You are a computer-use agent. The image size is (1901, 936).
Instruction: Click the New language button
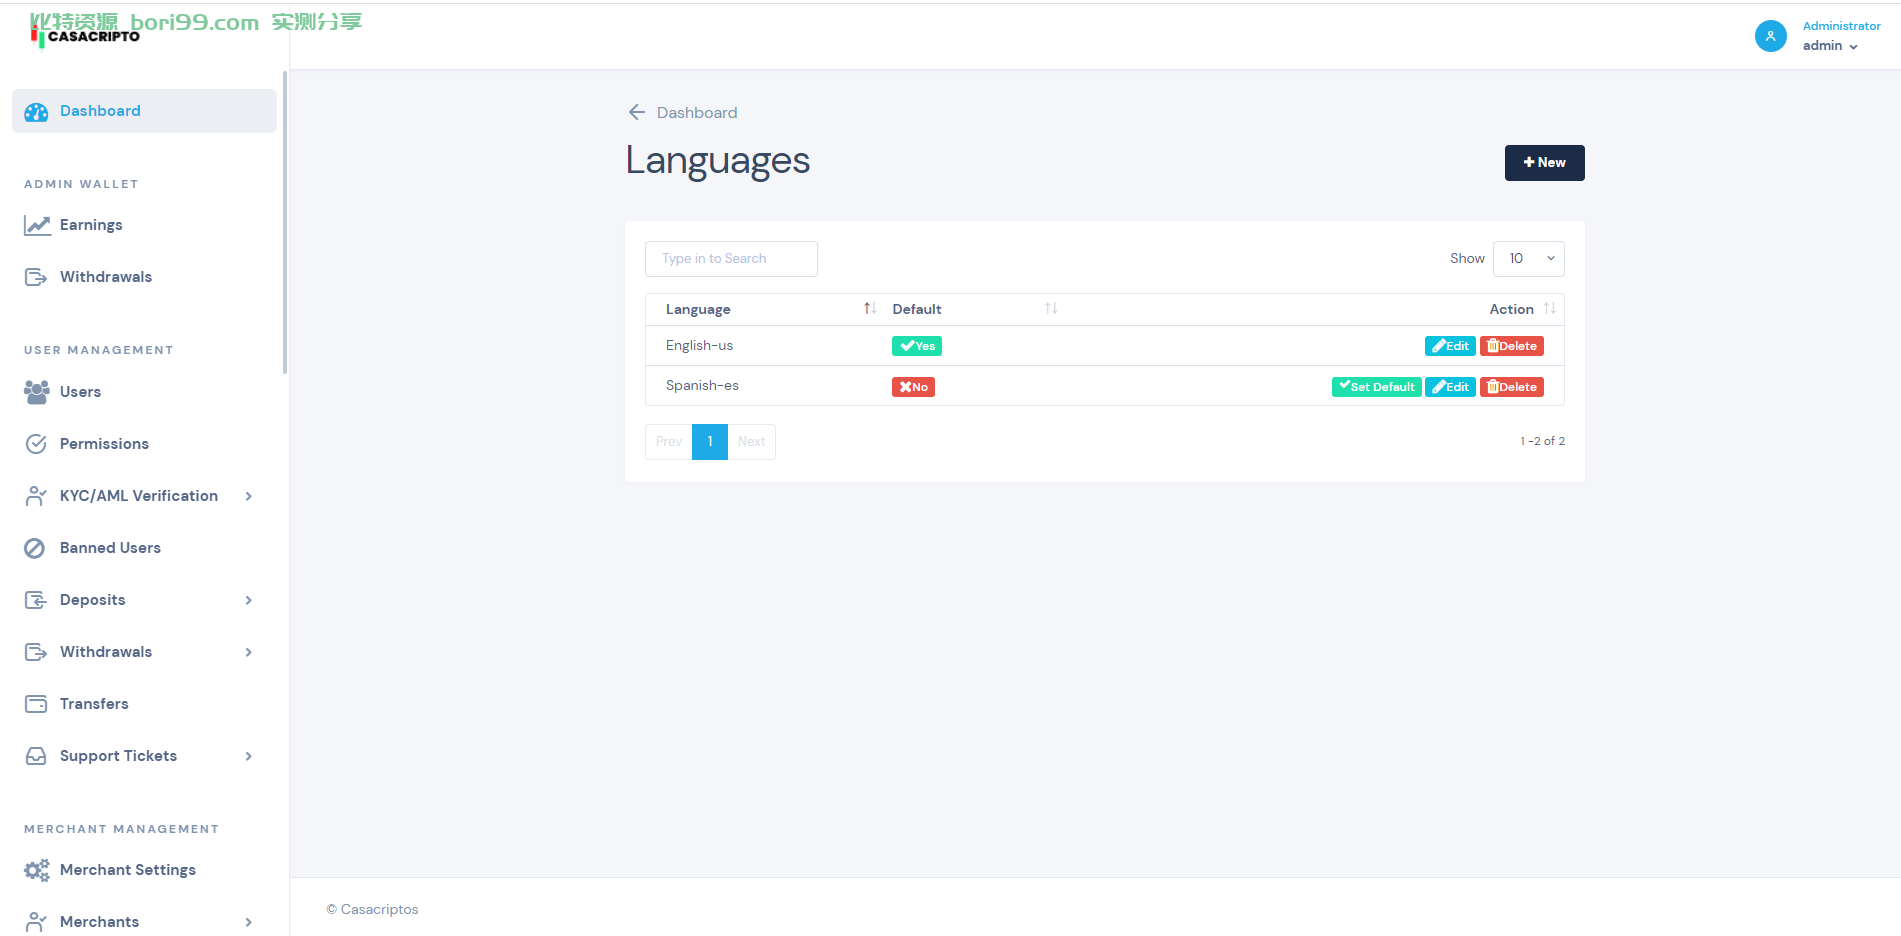(1545, 163)
